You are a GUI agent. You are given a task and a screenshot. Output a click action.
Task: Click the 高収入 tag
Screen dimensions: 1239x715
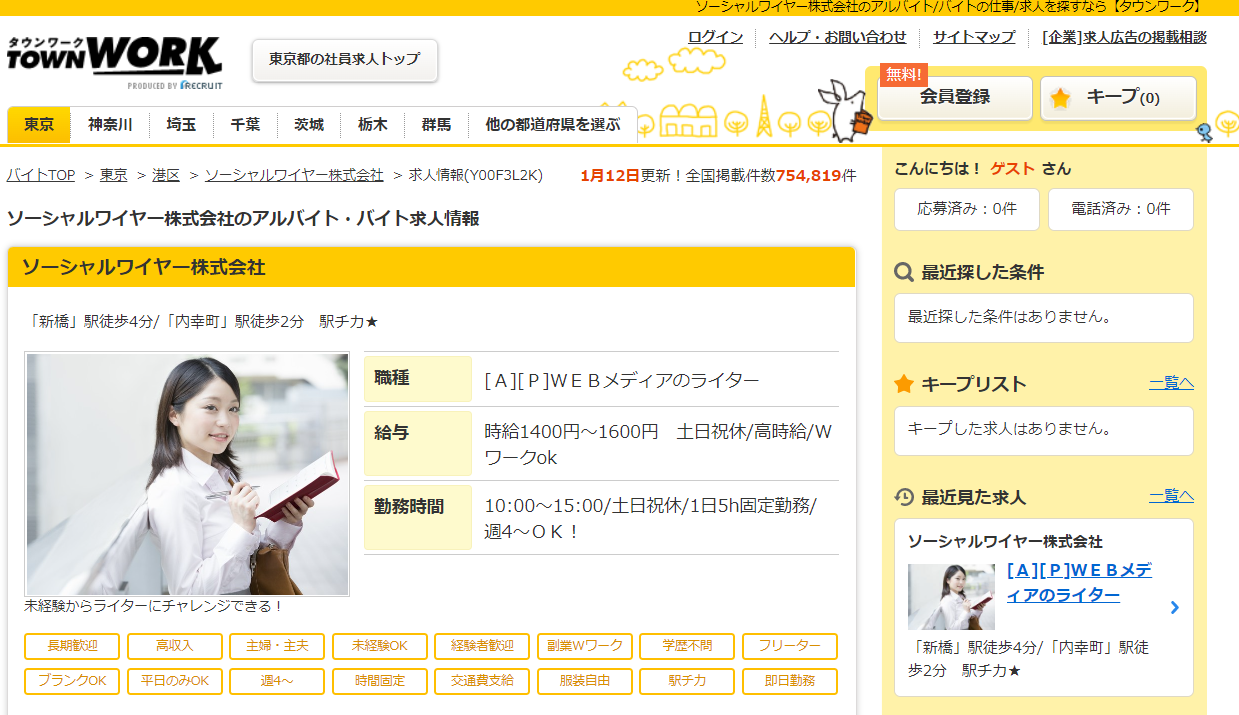(x=175, y=646)
